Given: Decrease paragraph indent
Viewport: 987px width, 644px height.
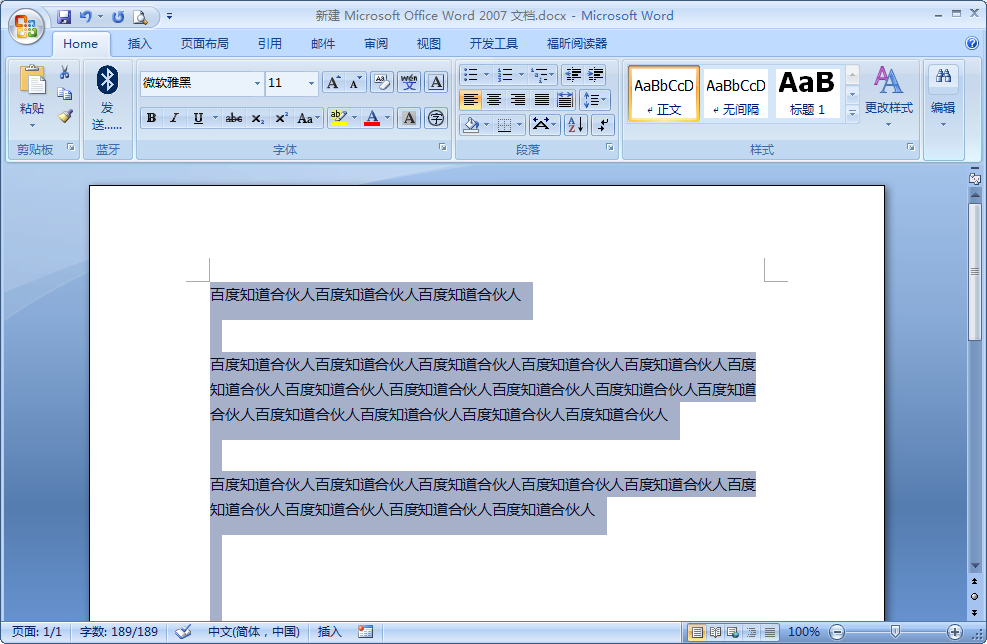Looking at the screenshot, I should (x=572, y=75).
